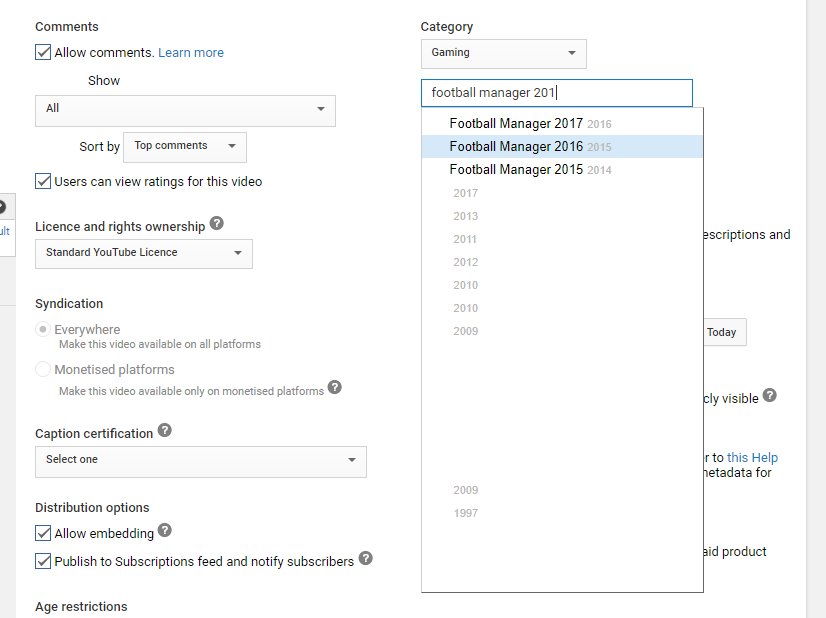Image resolution: width=826 pixels, height=618 pixels.
Task: Toggle Users can view ratings checkbox
Action: click(43, 181)
